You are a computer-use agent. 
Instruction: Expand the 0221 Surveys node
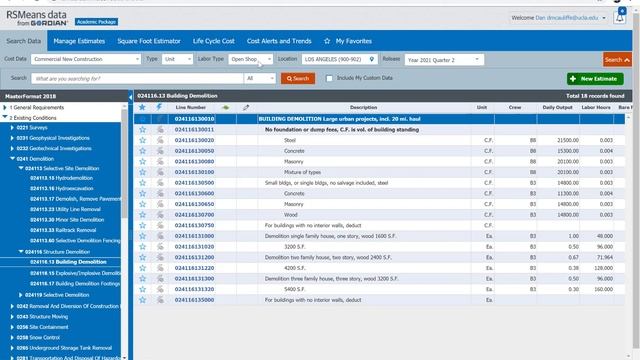[12, 127]
